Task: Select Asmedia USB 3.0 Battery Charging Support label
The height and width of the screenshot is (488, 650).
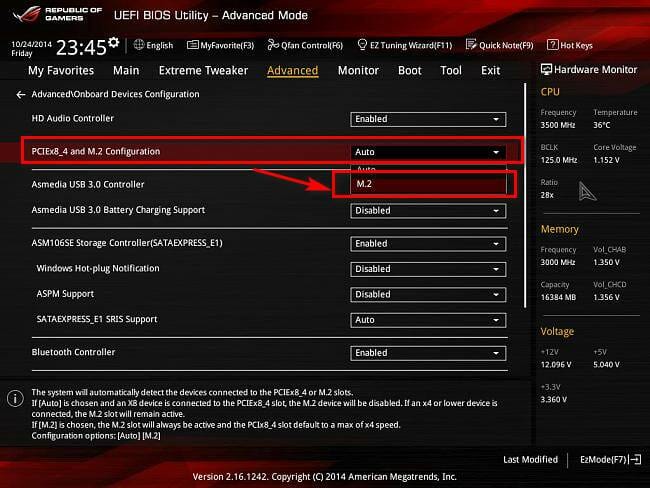Action: pyautogui.click(x=118, y=210)
